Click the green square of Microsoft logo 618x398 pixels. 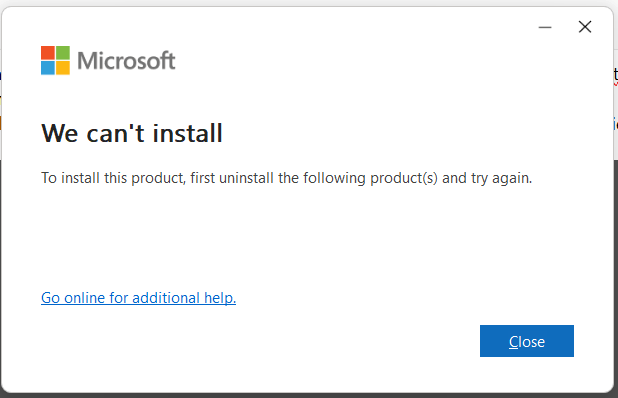click(x=63, y=52)
